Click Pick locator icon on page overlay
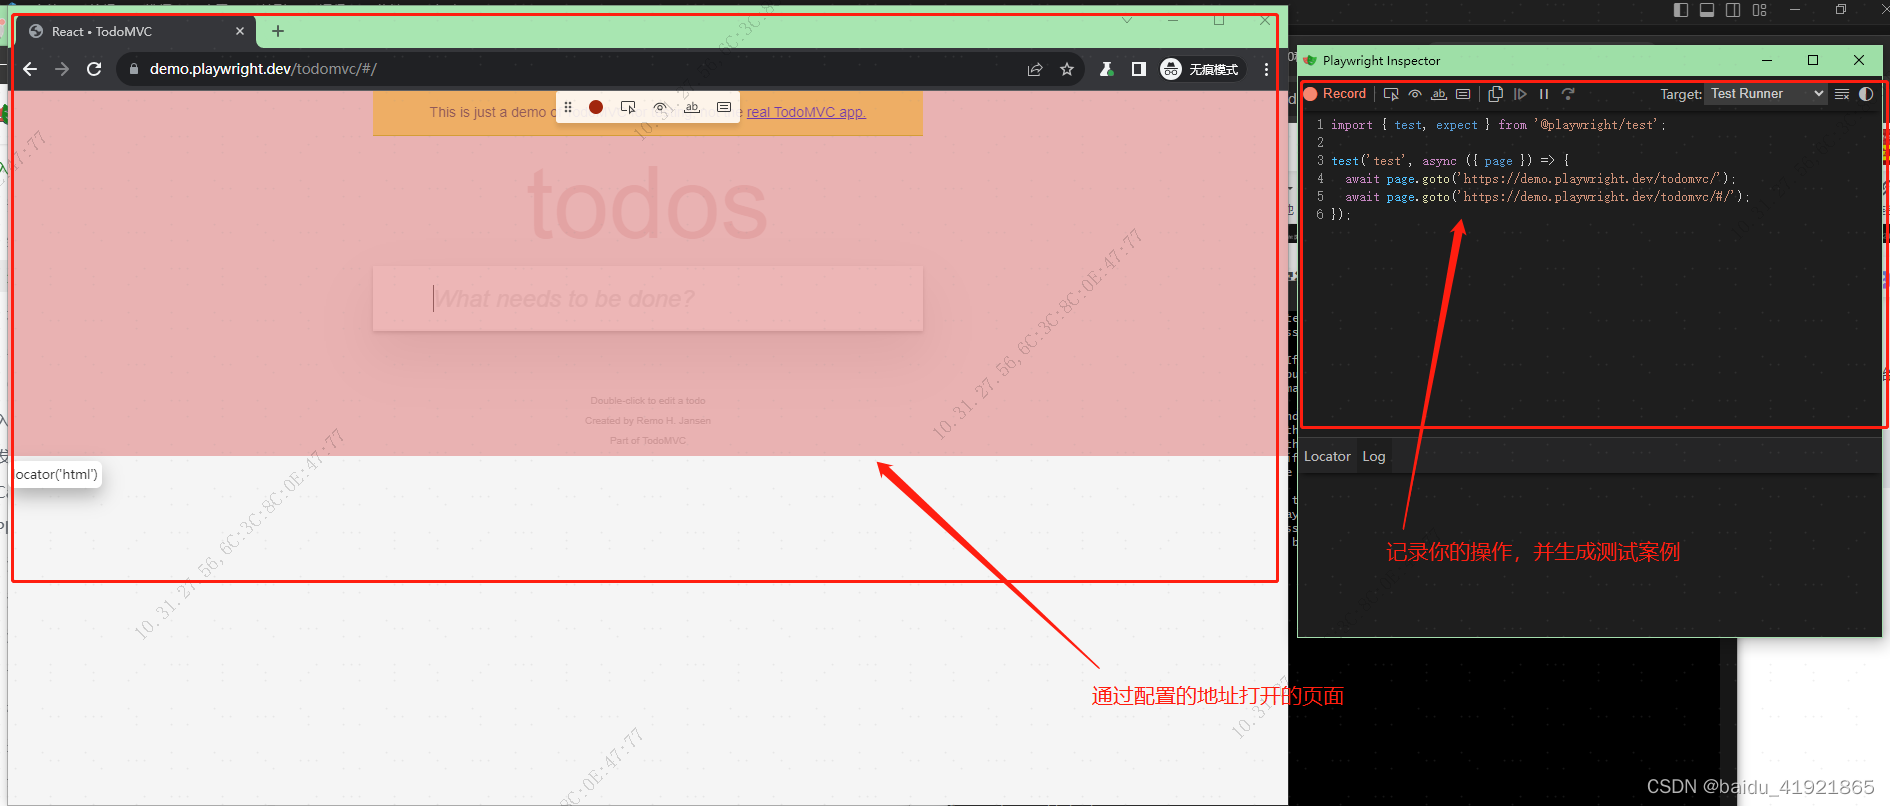1890x806 pixels. tap(628, 107)
